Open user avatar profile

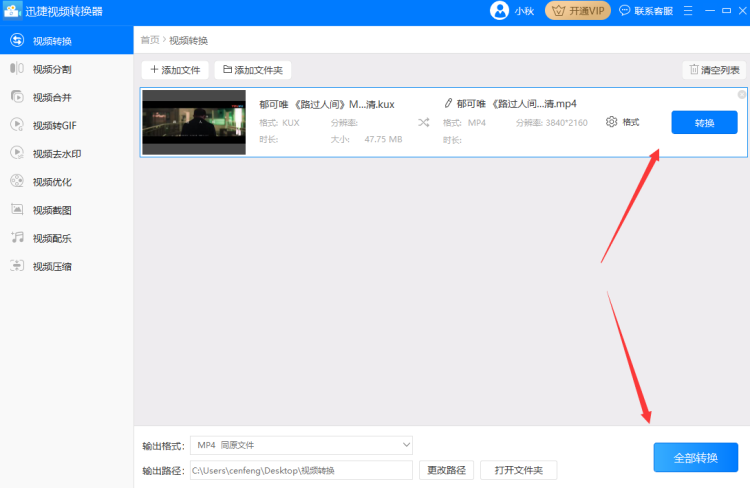pos(499,11)
